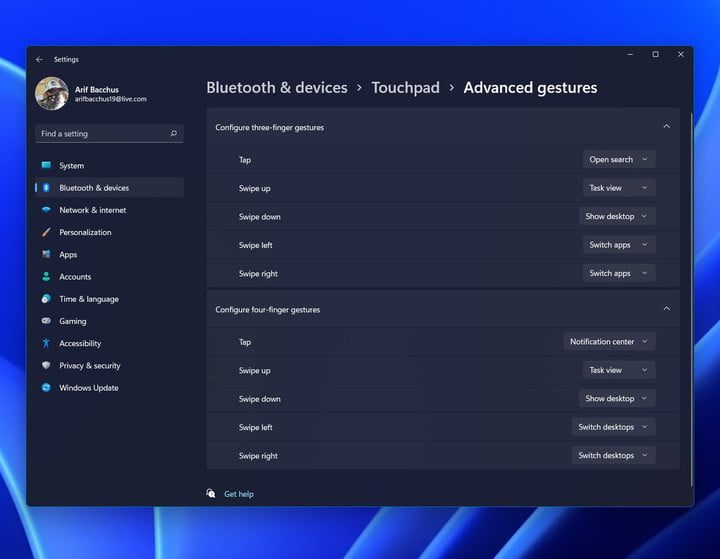Go to Apps settings
This screenshot has height=559, width=720.
109,254
